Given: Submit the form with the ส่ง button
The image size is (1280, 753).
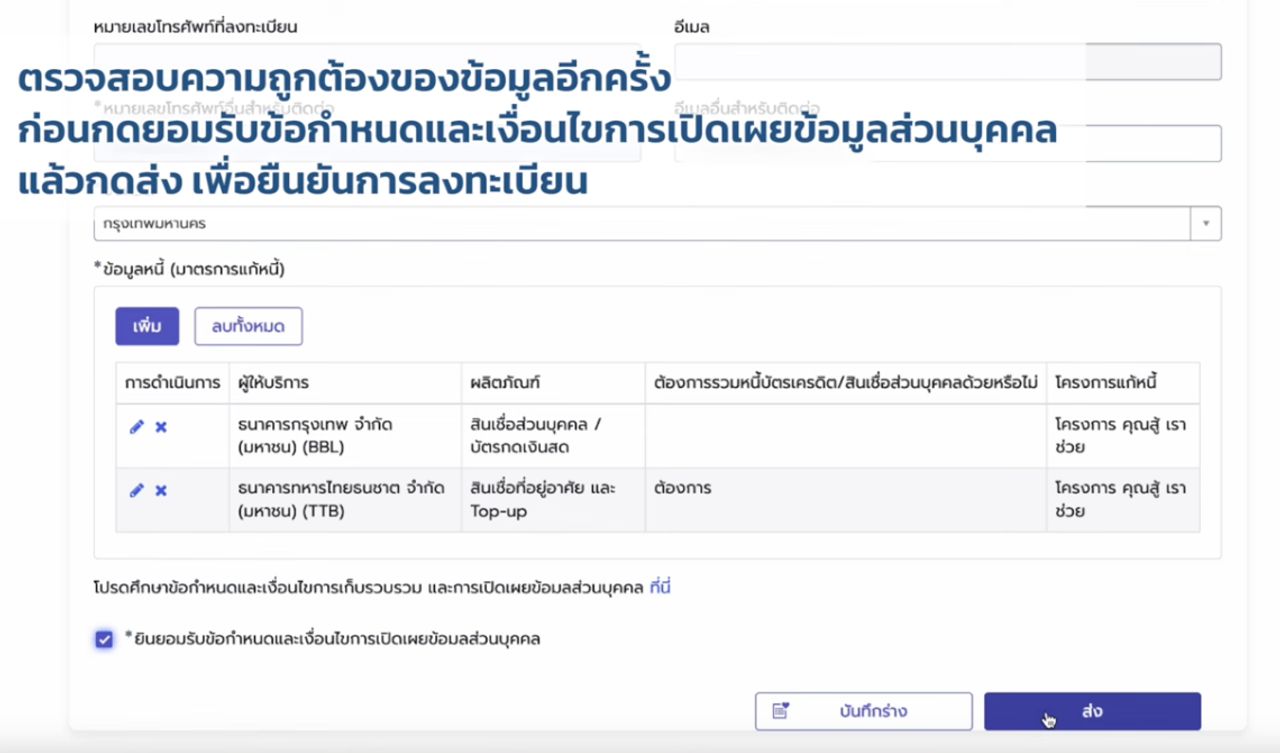Looking at the screenshot, I should coord(1092,711).
